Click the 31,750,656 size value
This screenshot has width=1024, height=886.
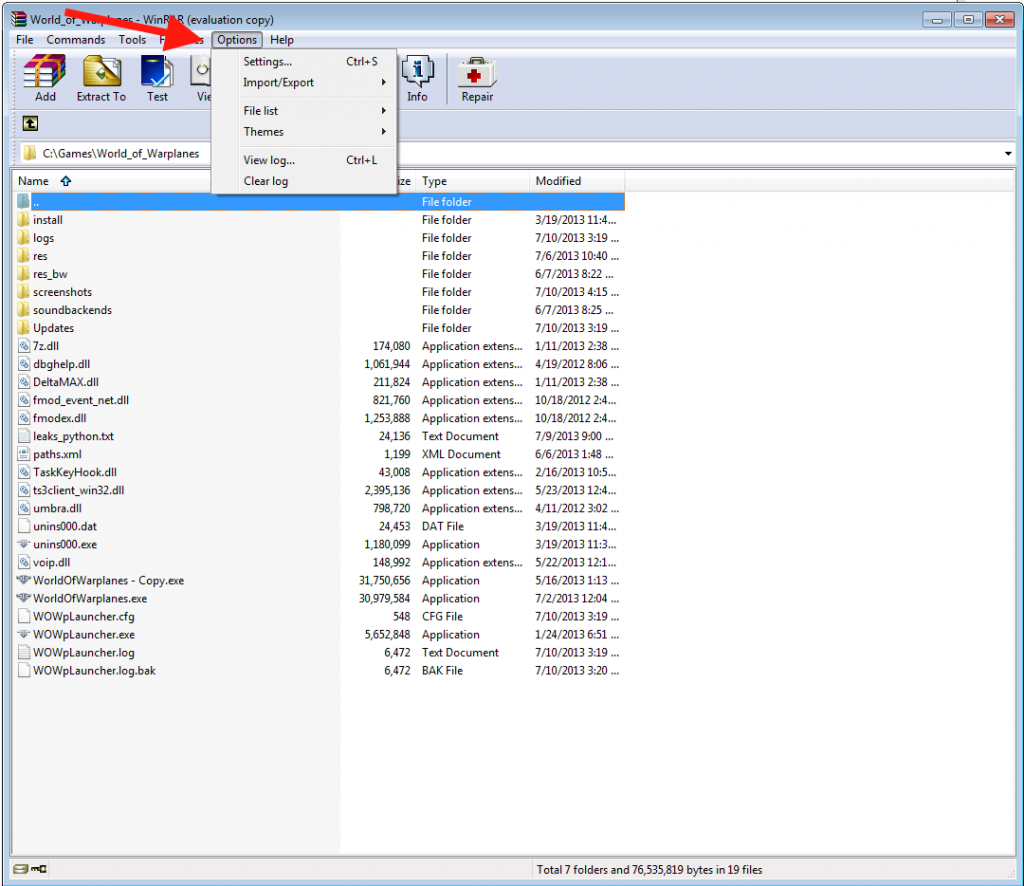coord(384,580)
